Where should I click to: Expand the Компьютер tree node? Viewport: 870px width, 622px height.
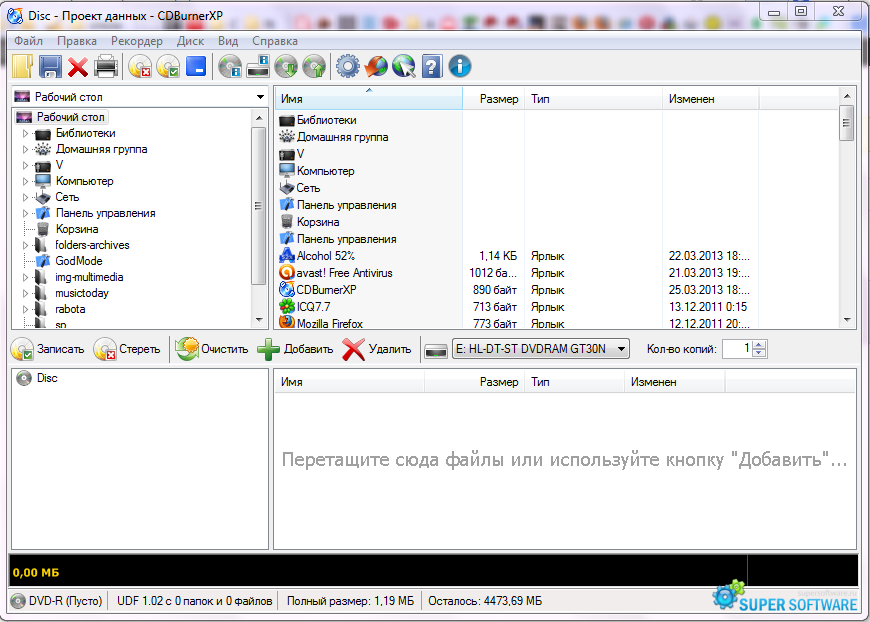pos(25,181)
